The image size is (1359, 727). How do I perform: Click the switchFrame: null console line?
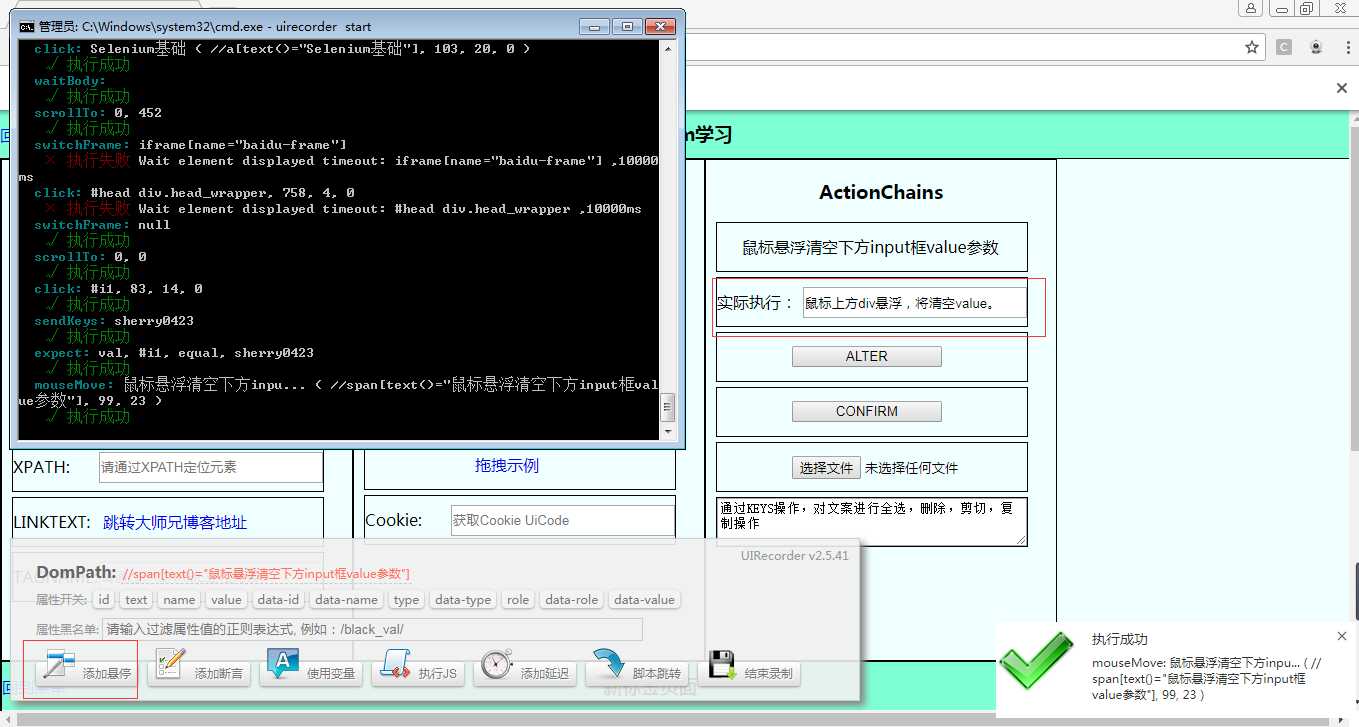pos(102,225)
